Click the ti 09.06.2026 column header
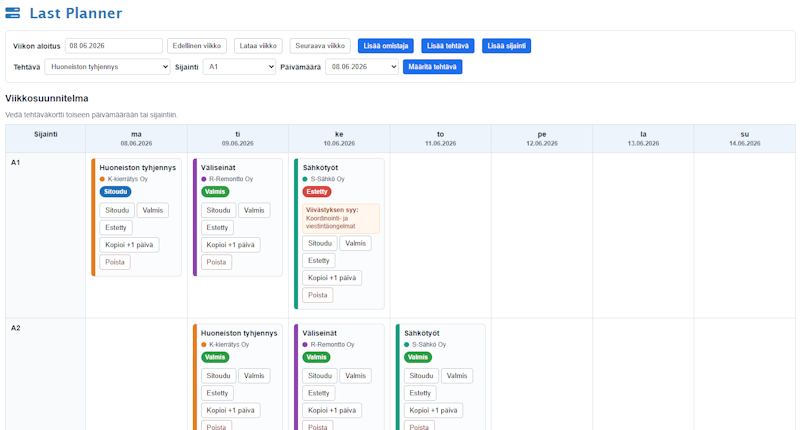Image resolution: width=800 pixels, height=430 pixels. (x=238, y=139)
